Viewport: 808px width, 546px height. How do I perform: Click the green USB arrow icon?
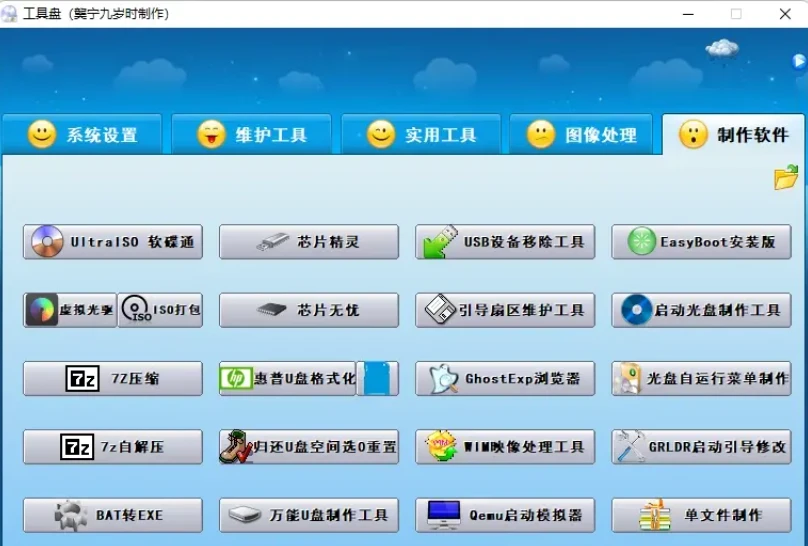pyautogui.click(x=439, y=241)
